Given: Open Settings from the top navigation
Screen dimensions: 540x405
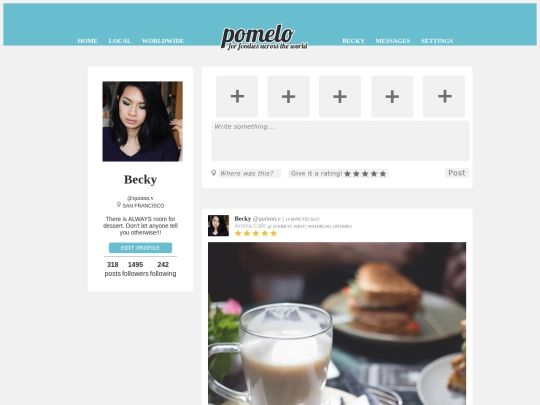Looking at the screenshot, I should coord(437,41).
